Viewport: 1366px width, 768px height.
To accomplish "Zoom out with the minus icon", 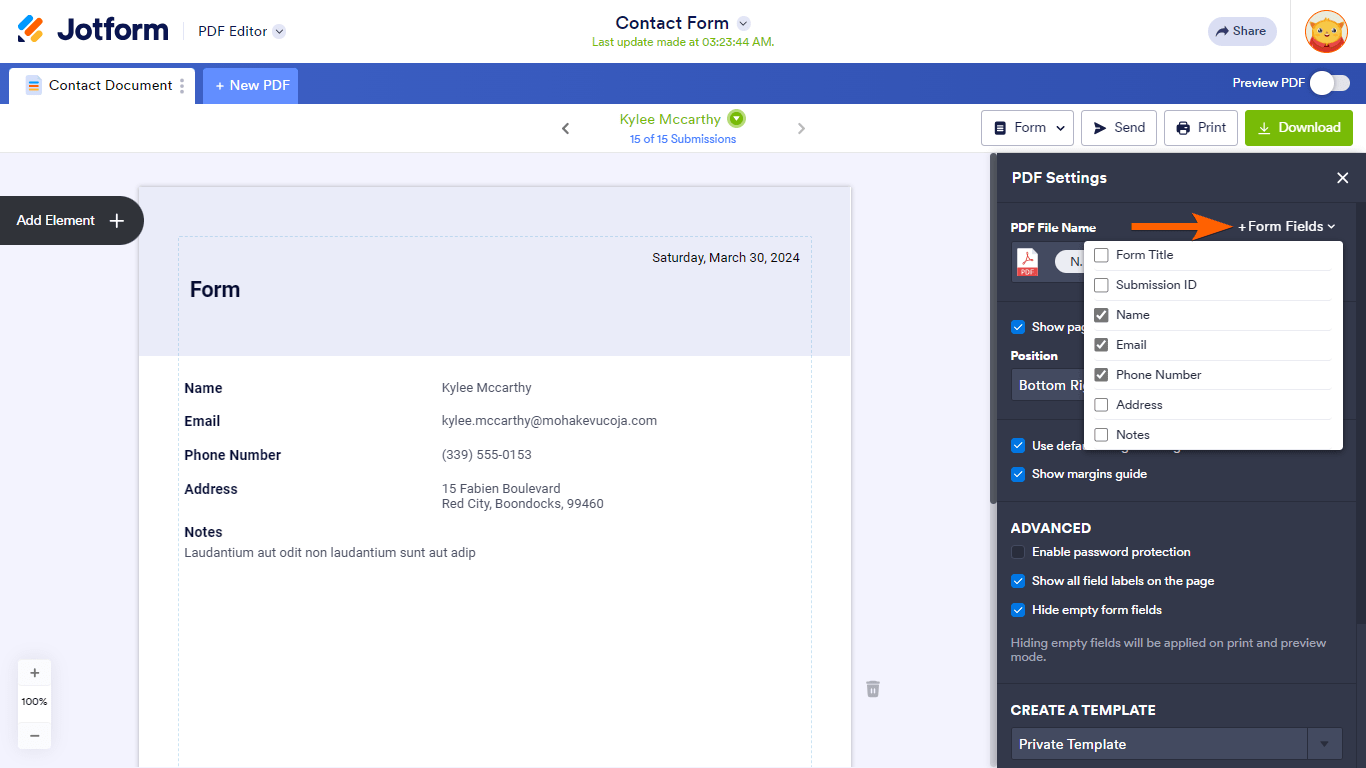I will coord(34,735).
